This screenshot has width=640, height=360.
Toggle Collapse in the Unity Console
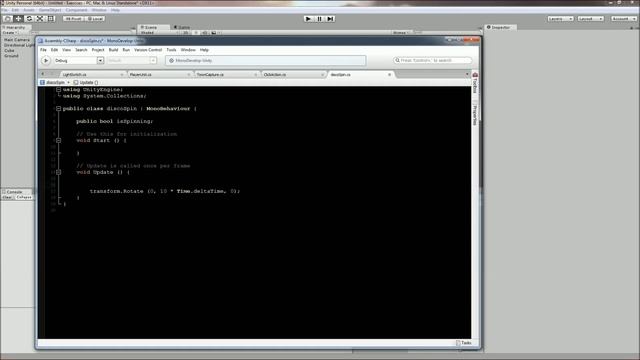pyautogui.click(x=24, y=198)
